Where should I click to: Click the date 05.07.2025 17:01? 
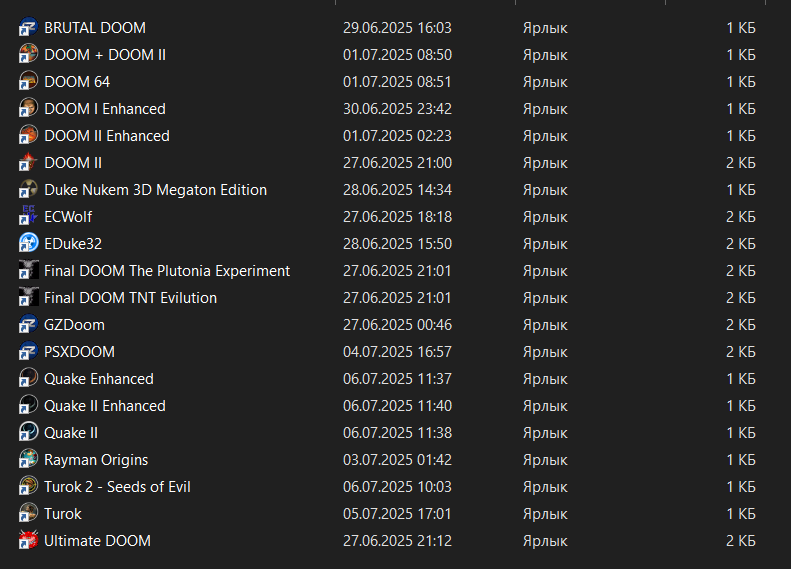398,514
